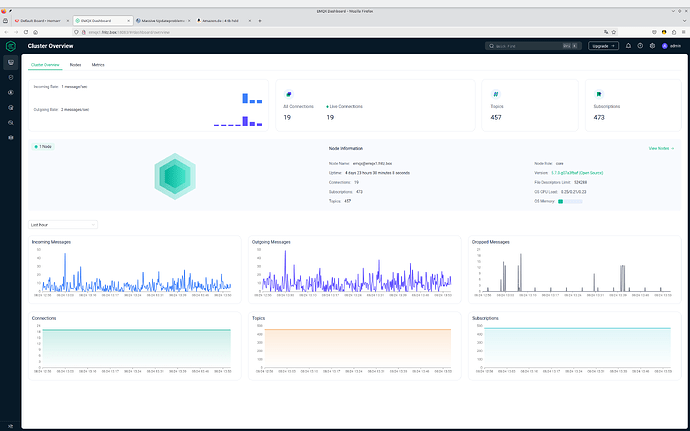Click the hexagon node graphic

click(175, 176)
